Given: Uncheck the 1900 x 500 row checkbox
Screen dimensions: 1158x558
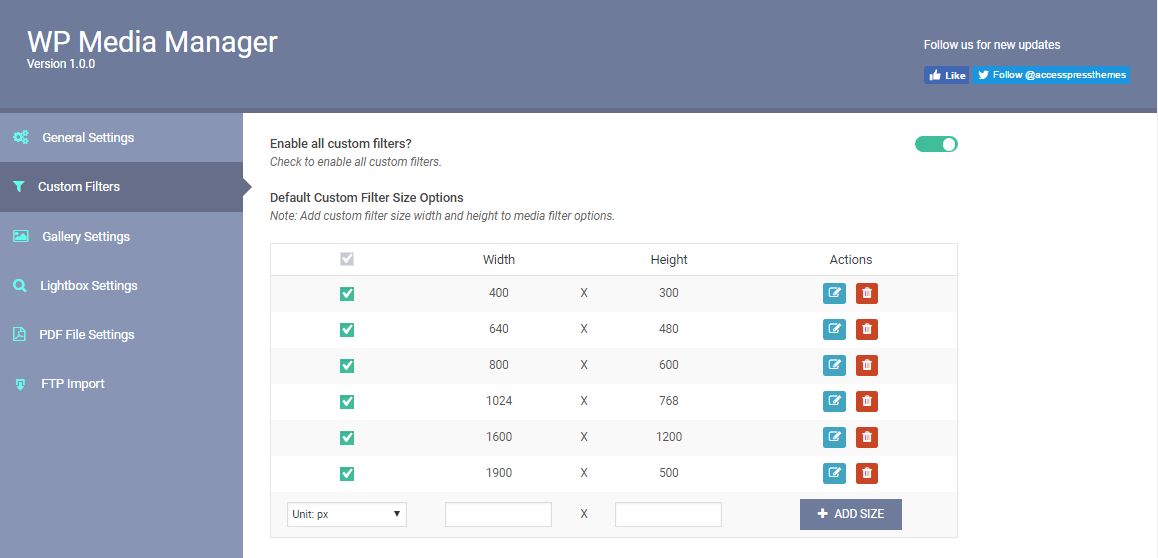Looking at the screenshot, I should point(346,473).
